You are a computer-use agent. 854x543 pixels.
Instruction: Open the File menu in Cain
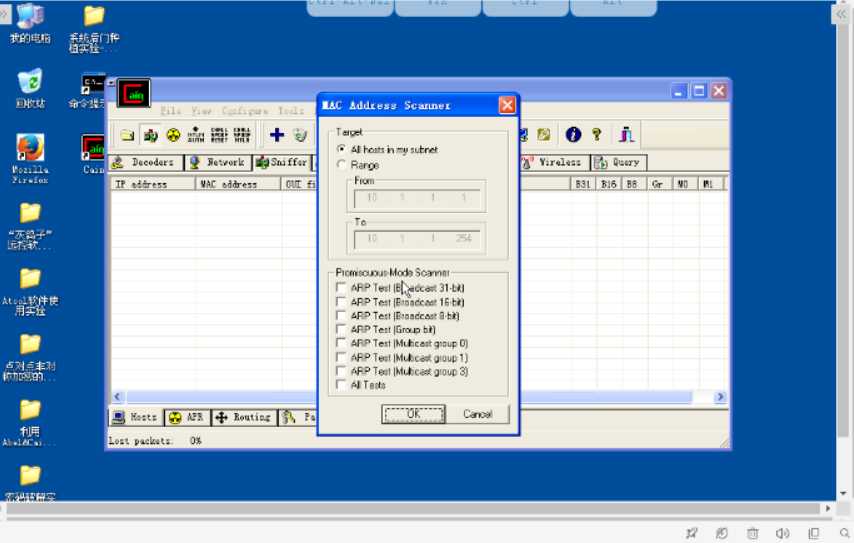[170, 111]
